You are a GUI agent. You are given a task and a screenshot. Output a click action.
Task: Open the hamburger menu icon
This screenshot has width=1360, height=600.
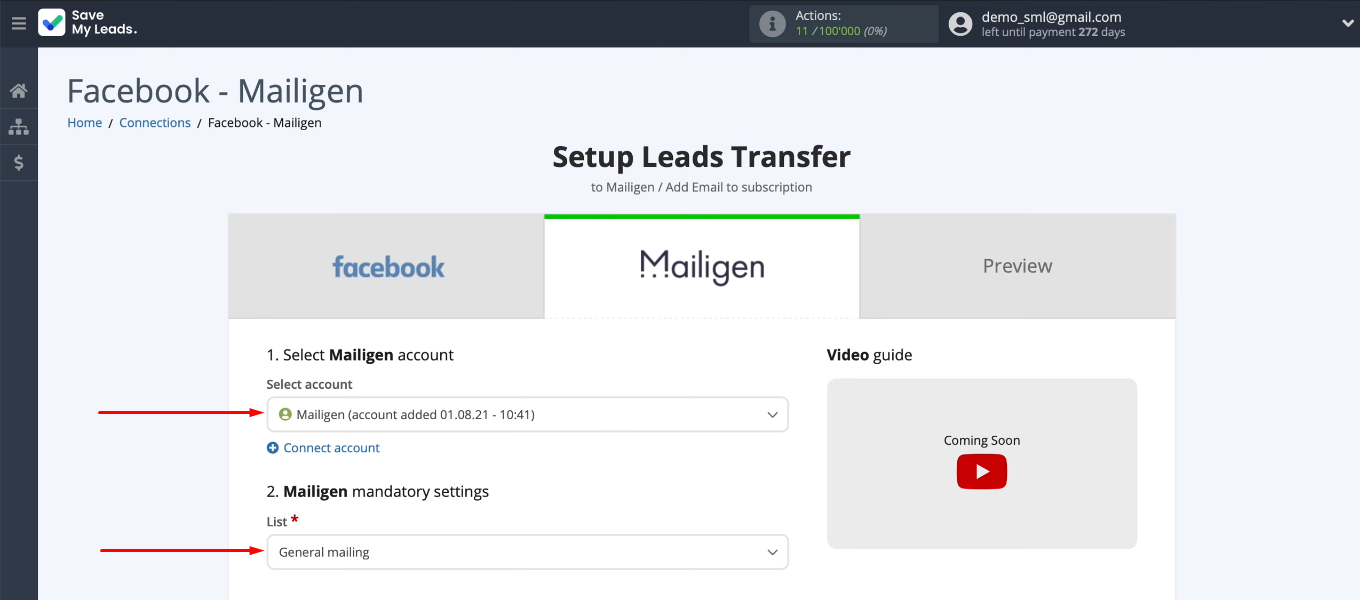click(18, 23)
